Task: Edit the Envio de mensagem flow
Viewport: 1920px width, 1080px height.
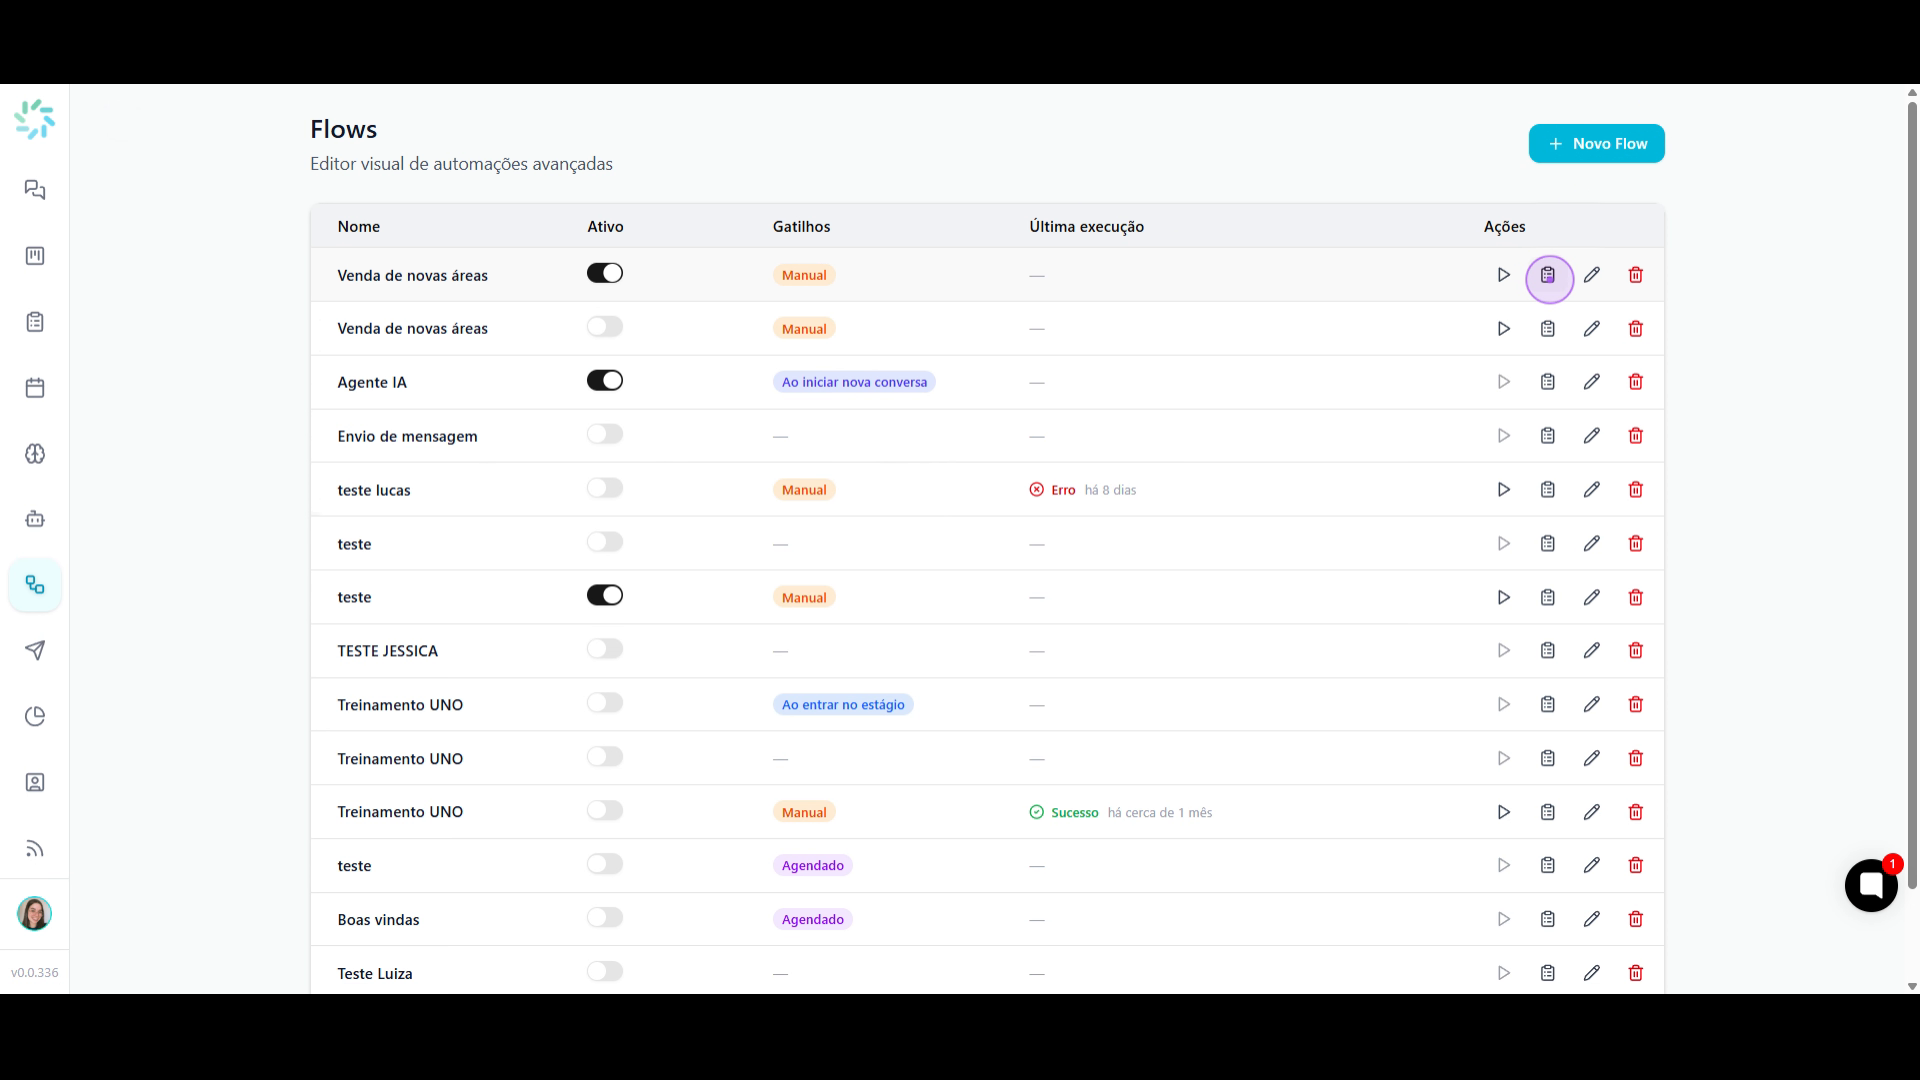Action: coord(1591,436)
